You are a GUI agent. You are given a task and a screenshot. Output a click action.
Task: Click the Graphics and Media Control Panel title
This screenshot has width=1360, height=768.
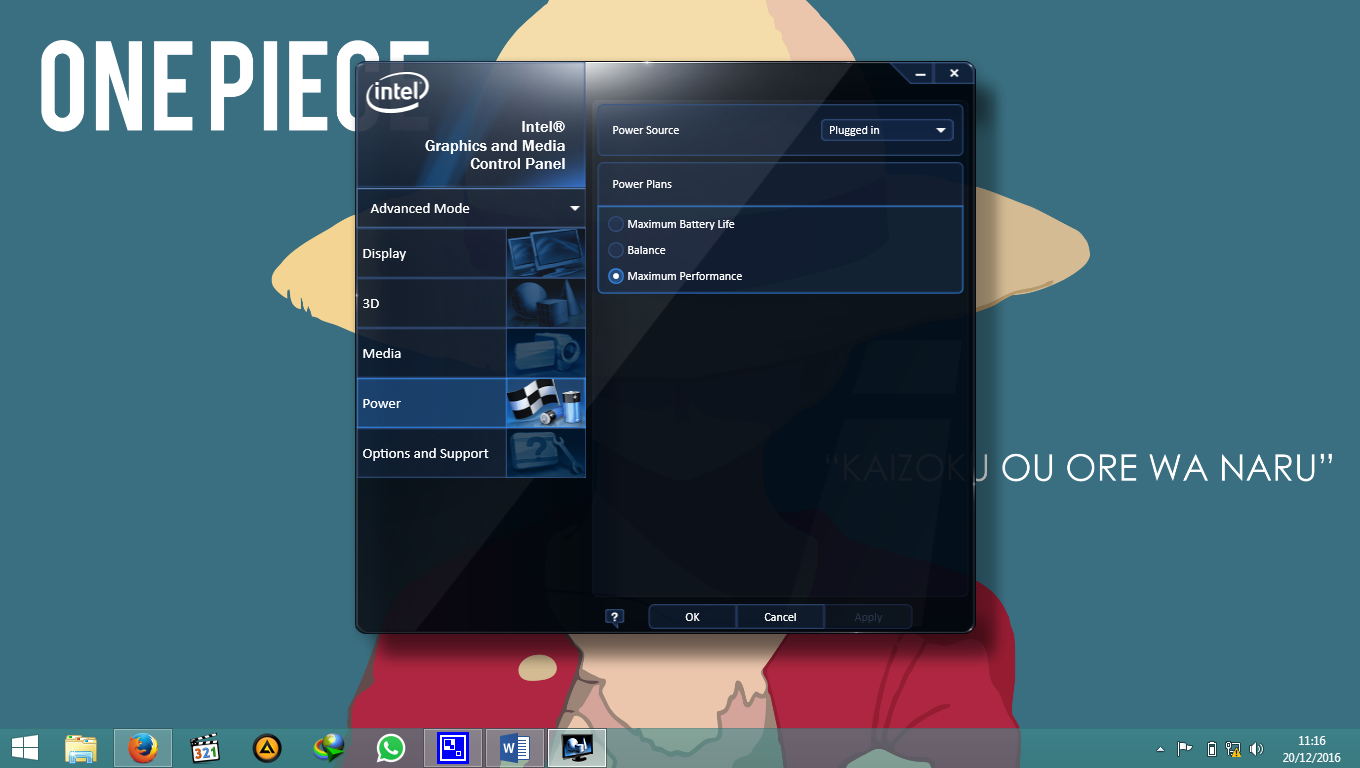pos(495,146)
